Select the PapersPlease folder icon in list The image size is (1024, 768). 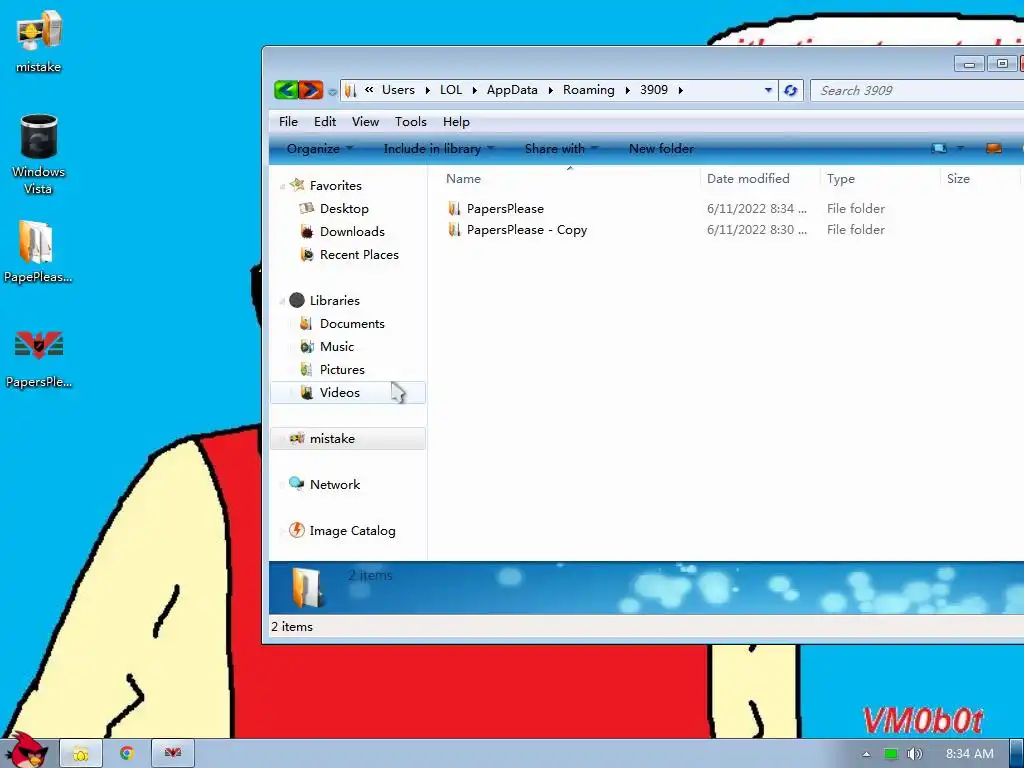click(455, 208)
